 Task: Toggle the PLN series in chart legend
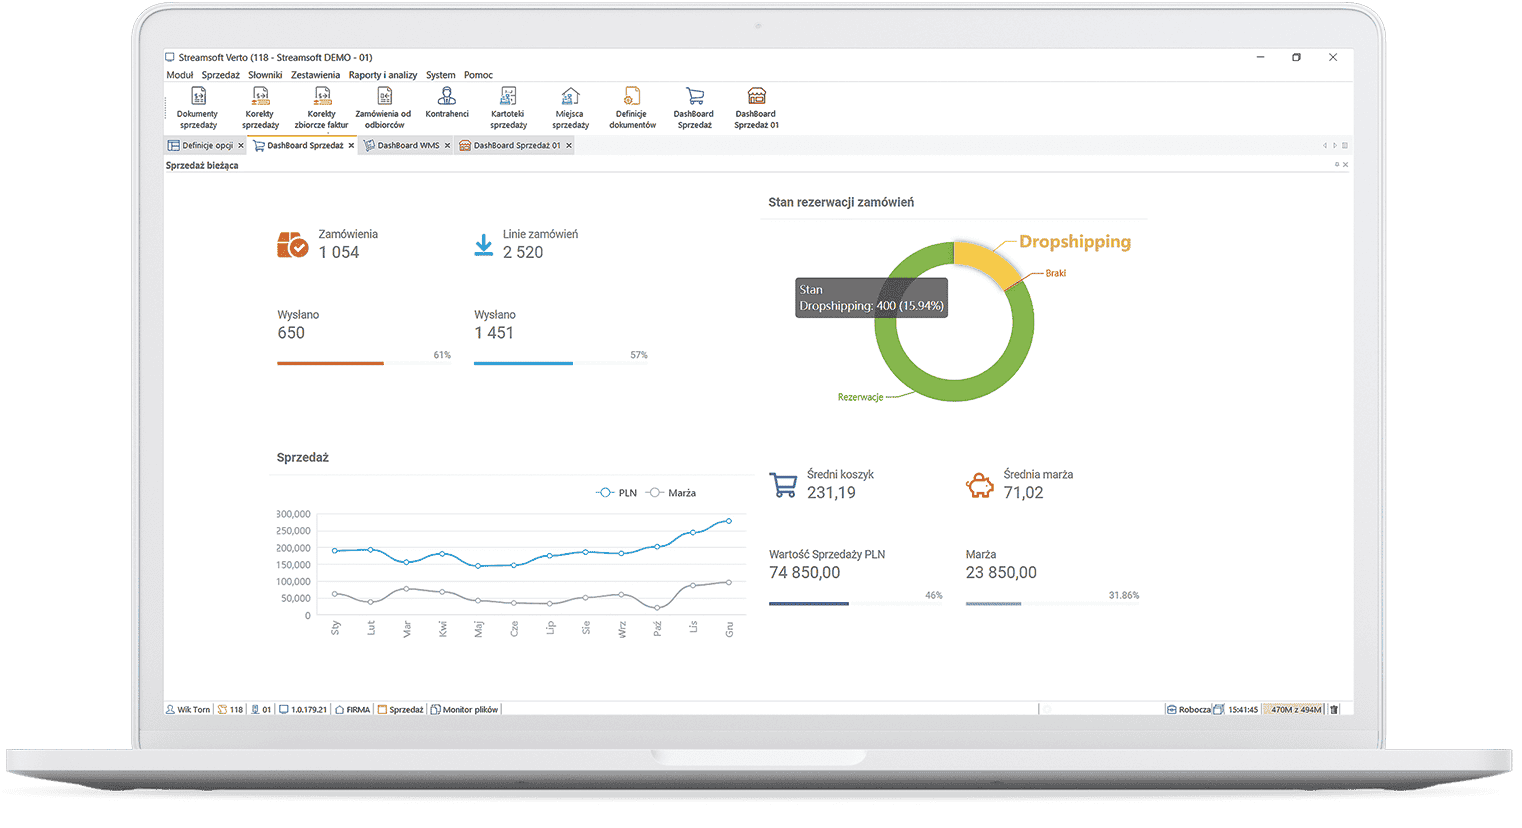pyautogui.click(x=616, y=493)
